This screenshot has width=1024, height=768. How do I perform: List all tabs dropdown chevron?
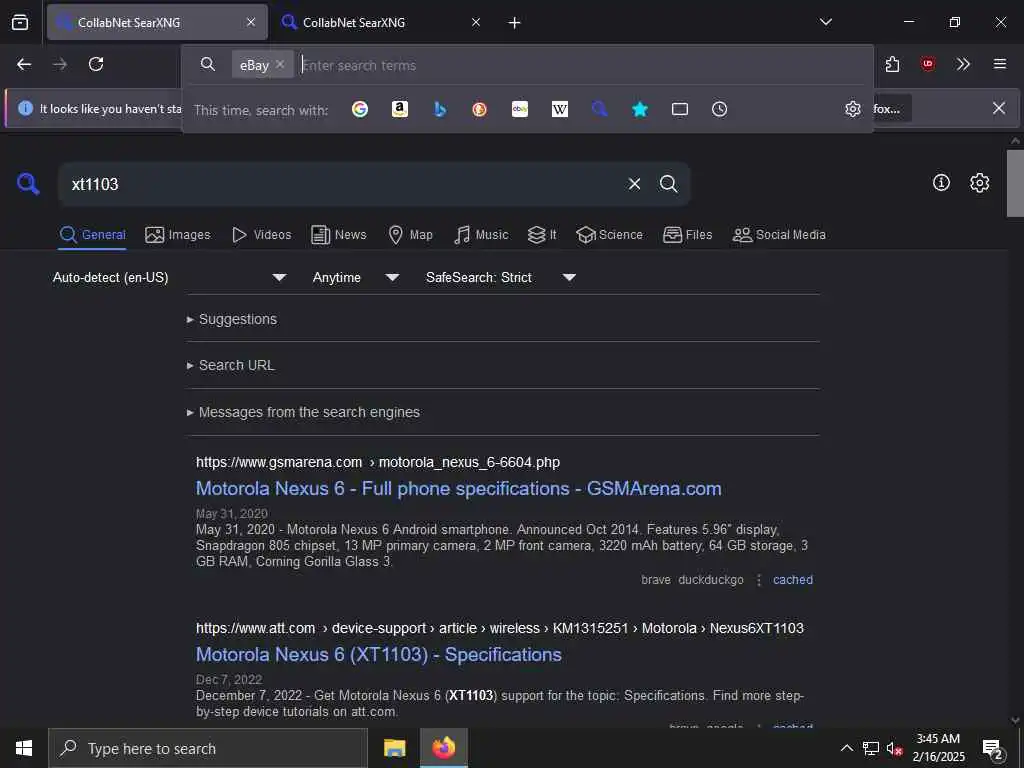(x=825, y=22)
